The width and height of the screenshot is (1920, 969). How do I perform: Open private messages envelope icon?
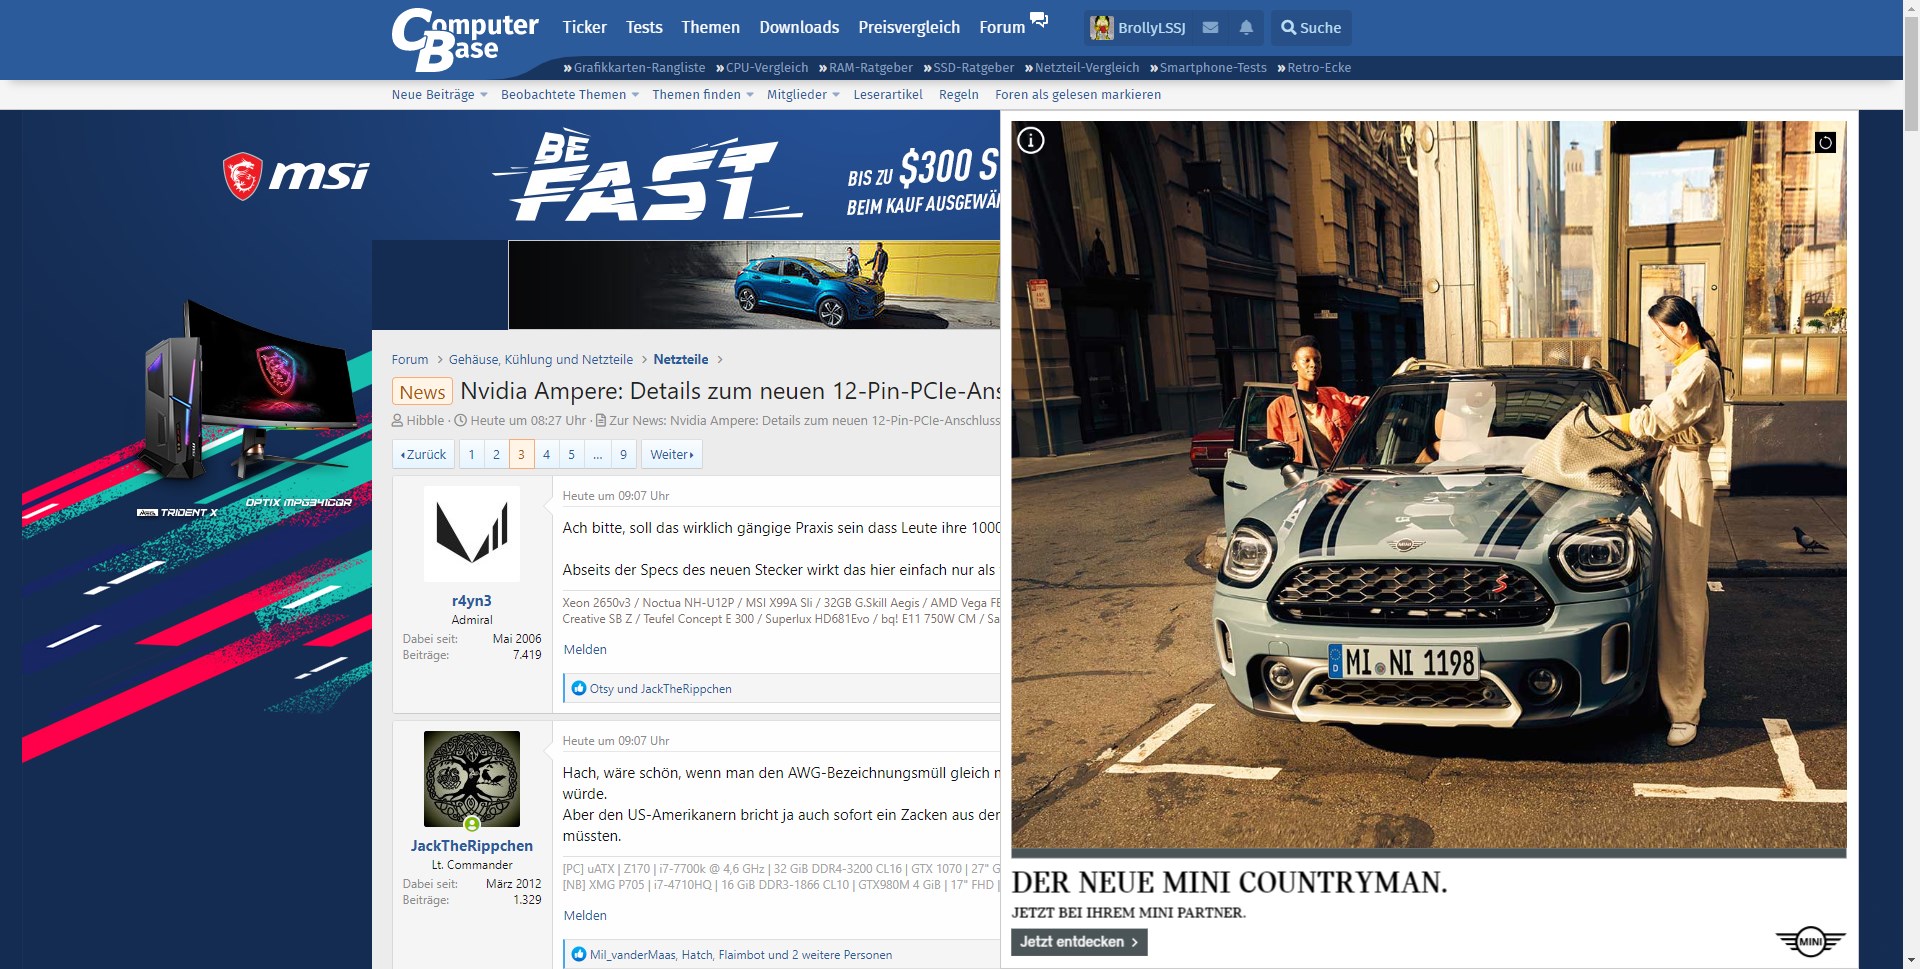click(1210, 28)
